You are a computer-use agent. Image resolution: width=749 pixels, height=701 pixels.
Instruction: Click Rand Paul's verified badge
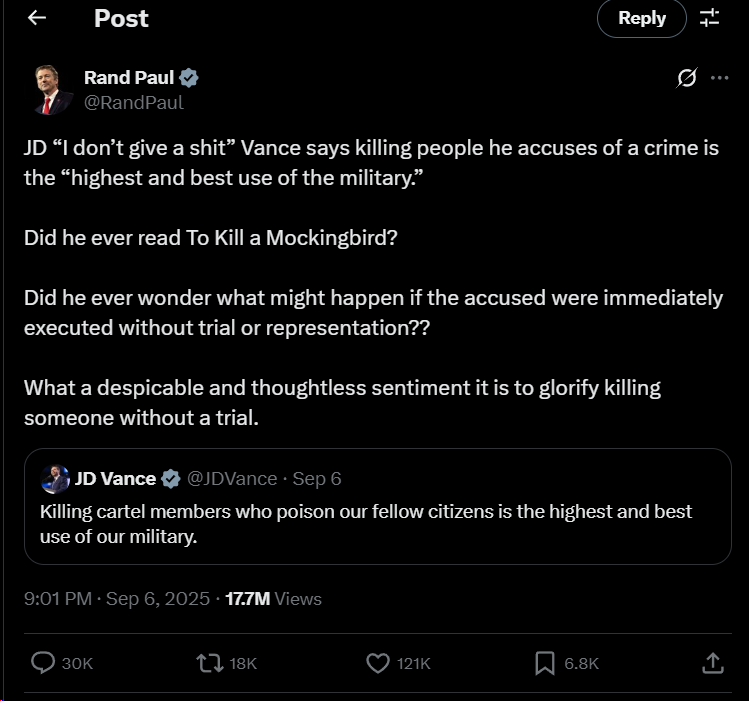189,78
